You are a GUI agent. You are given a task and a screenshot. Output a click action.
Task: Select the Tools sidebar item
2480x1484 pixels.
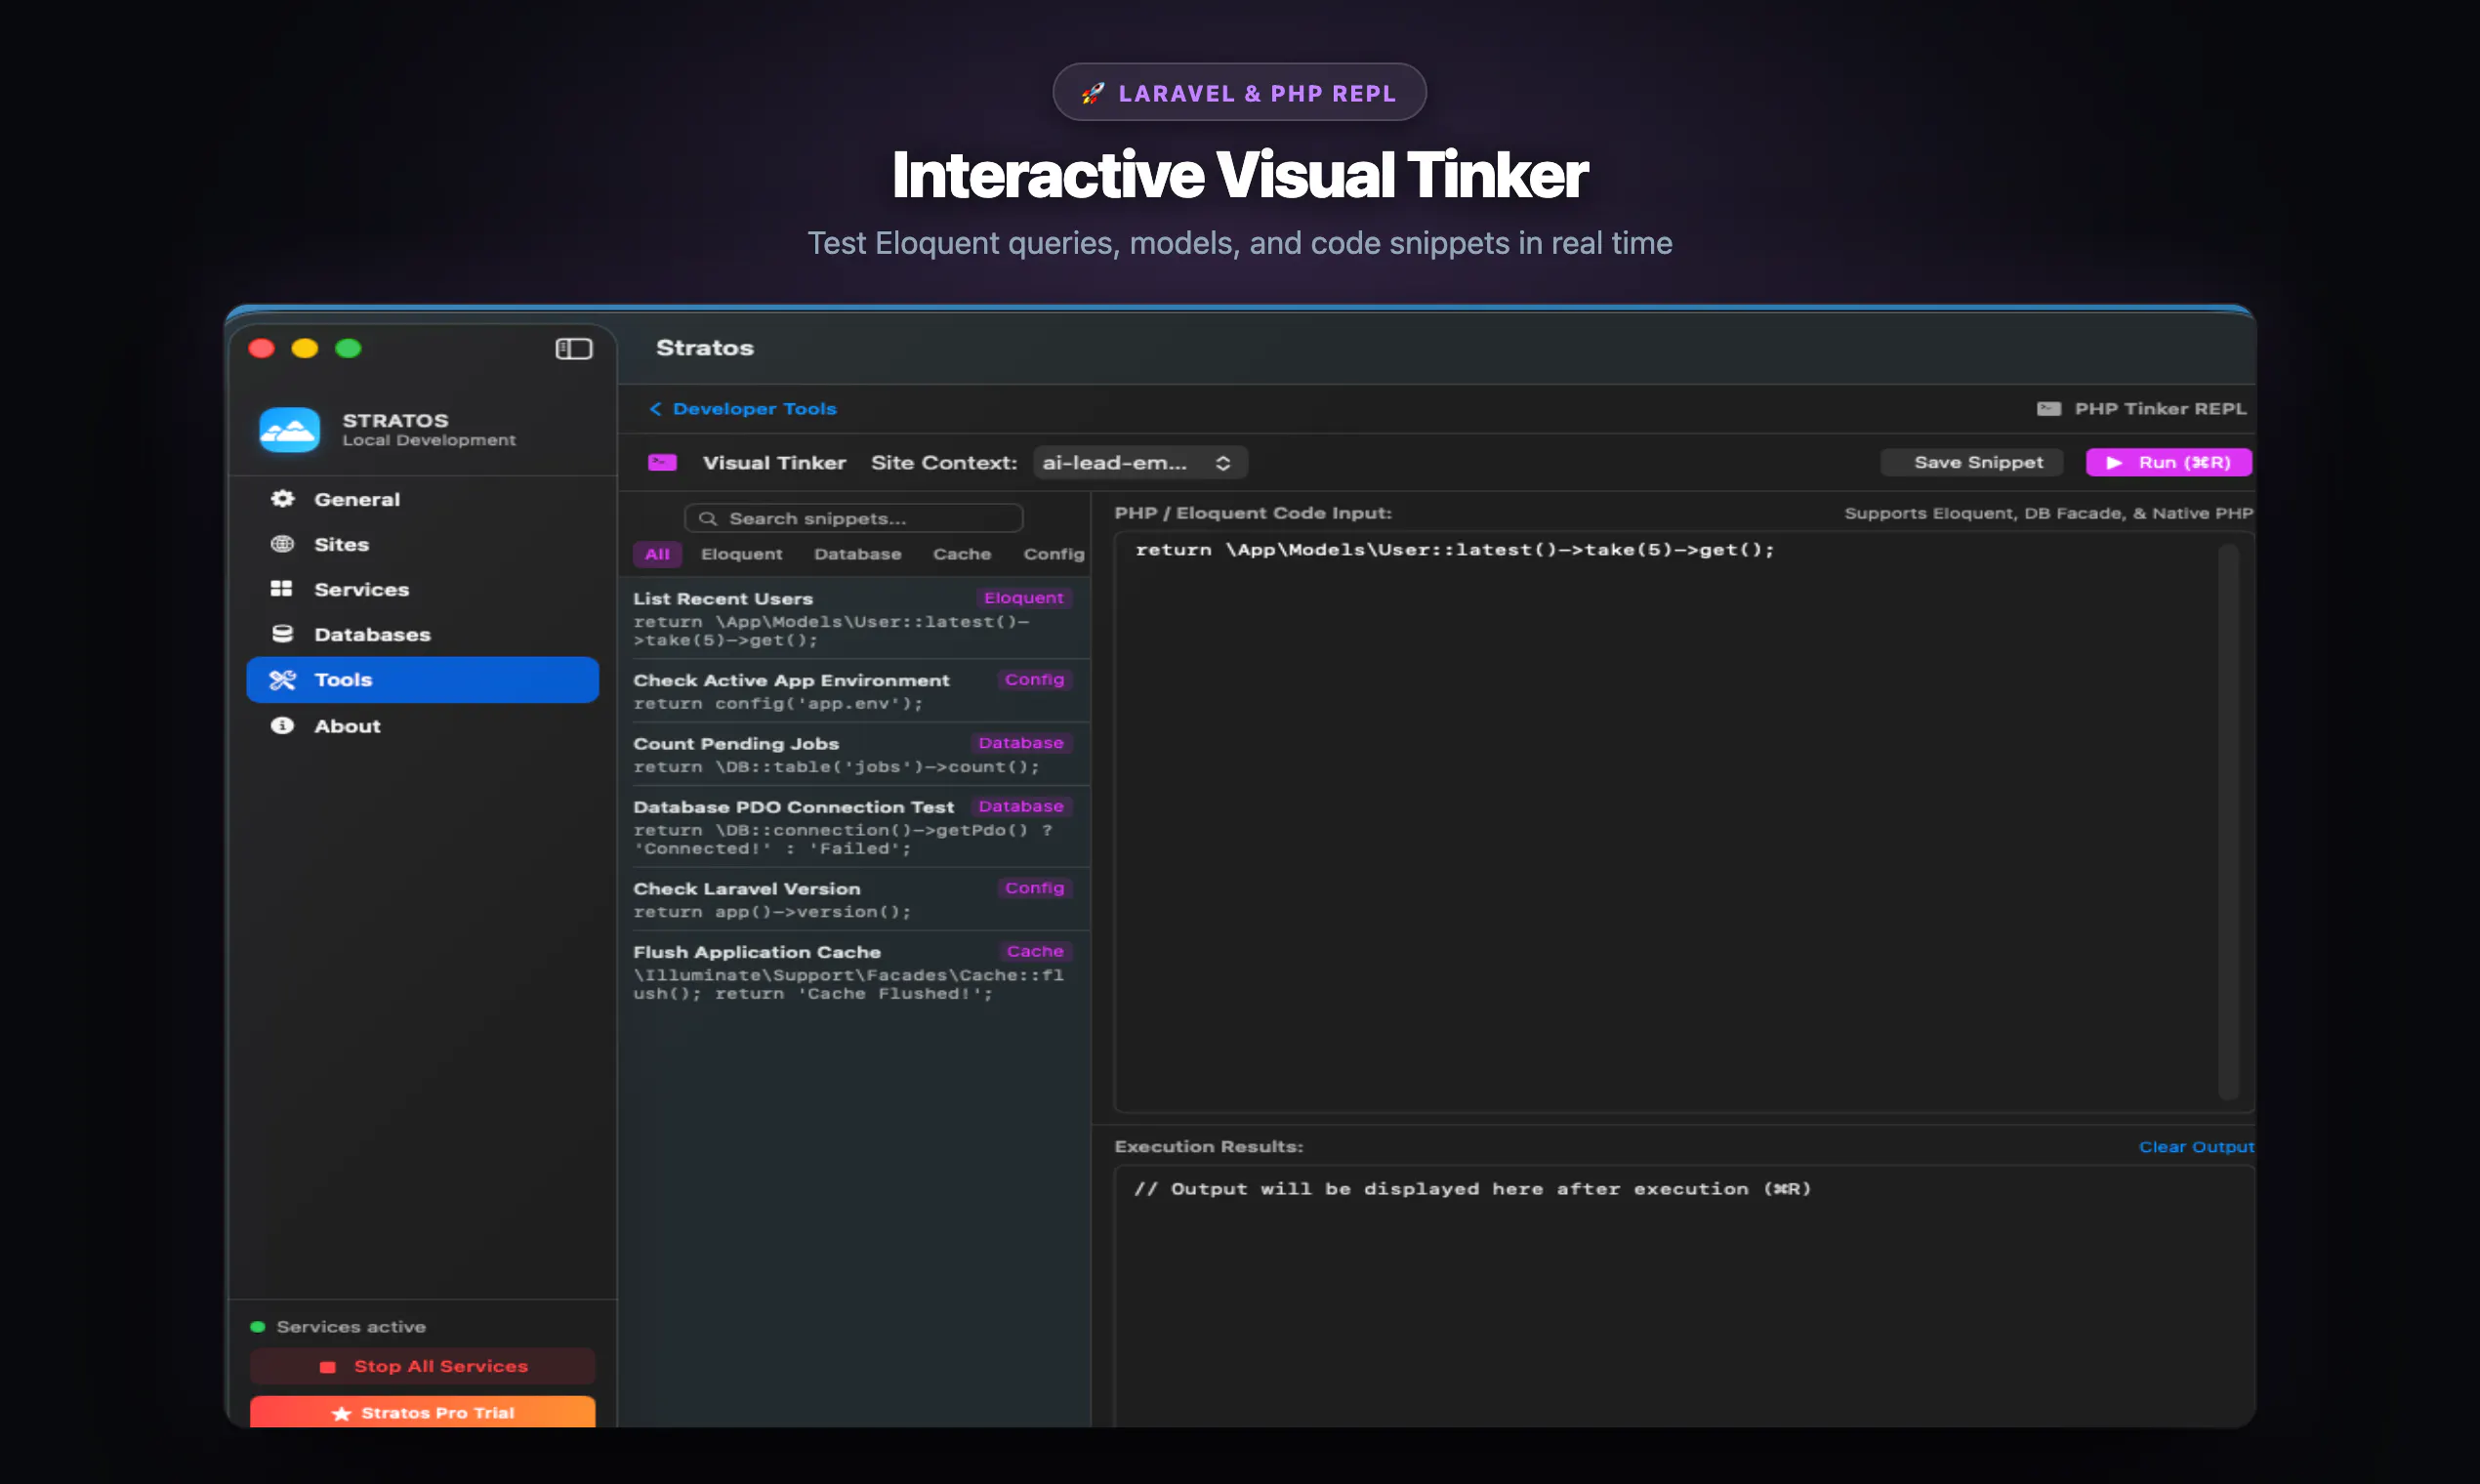(x=422, y=680)
